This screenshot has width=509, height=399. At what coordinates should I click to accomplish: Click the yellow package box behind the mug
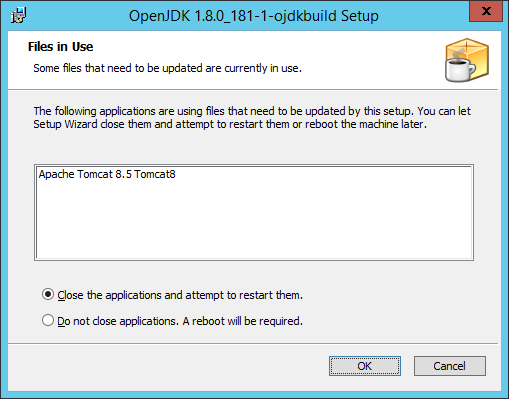tap(475, 53)
